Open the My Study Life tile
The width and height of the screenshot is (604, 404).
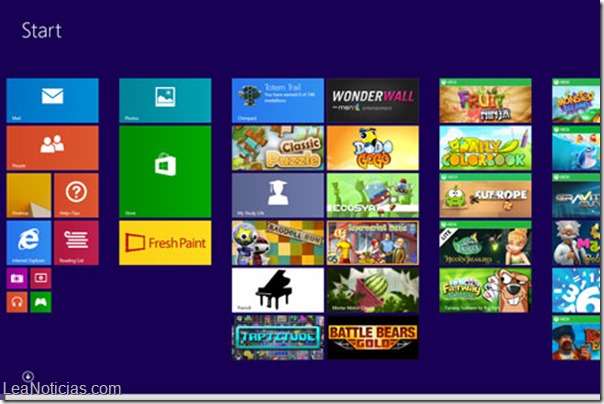(x=278, y=195)
